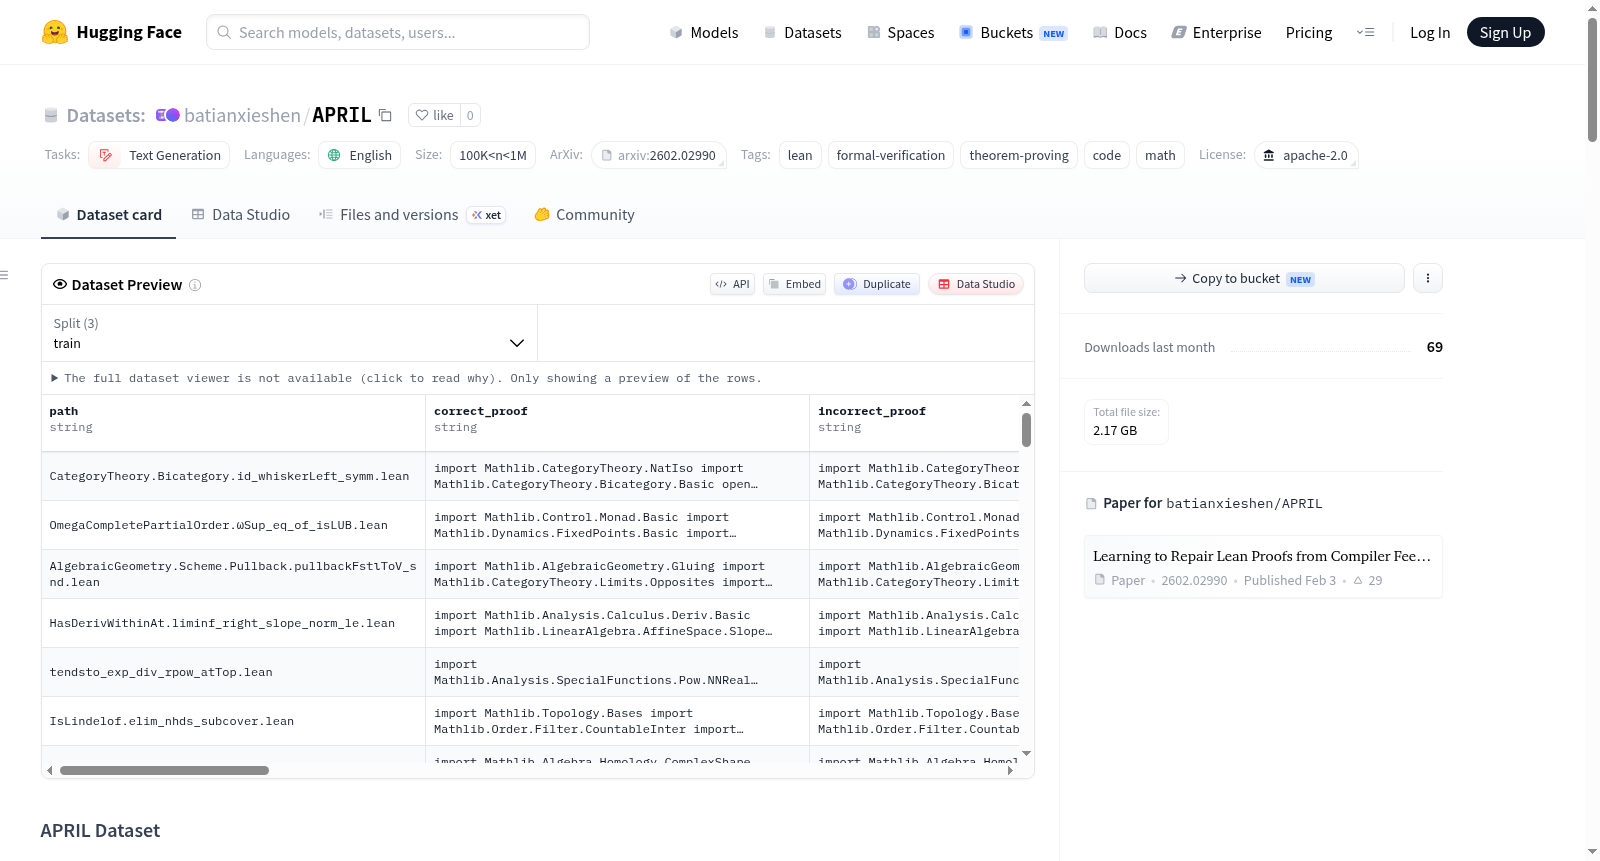1600x861 pixels.
Task: Open Buckets from the top navigation
Action: click(x=1013, y=32)
